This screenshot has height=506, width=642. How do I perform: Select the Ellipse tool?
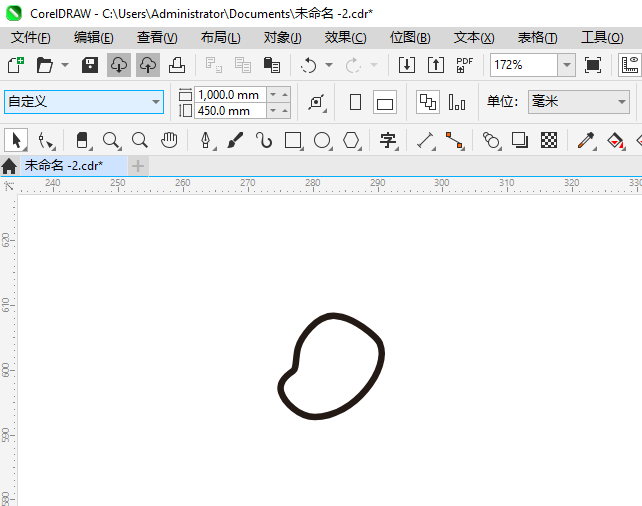322,140
